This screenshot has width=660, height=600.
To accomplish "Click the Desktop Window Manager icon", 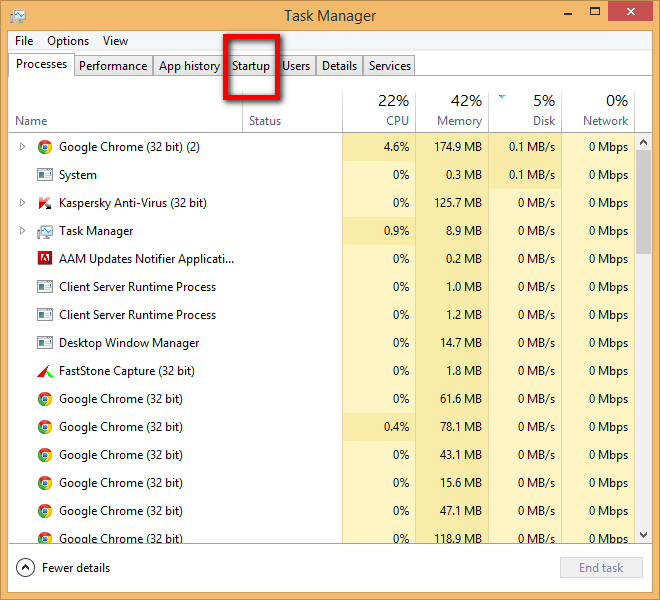I will point(45,343).
